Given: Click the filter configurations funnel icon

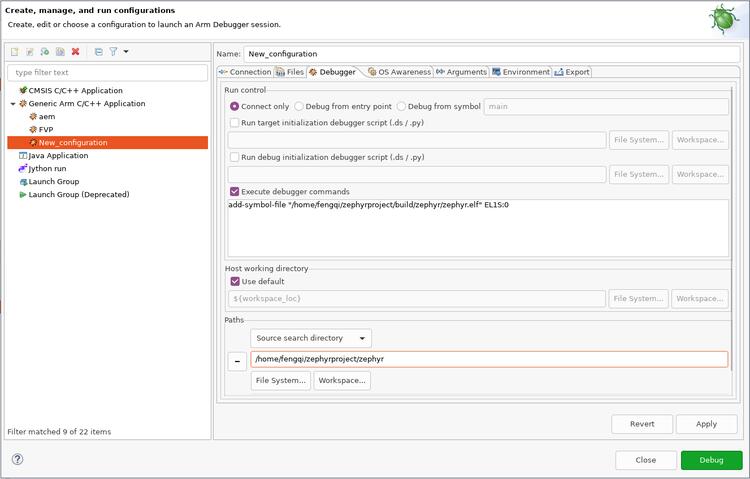Looking at the screenshot, I should tap(113, 52).
